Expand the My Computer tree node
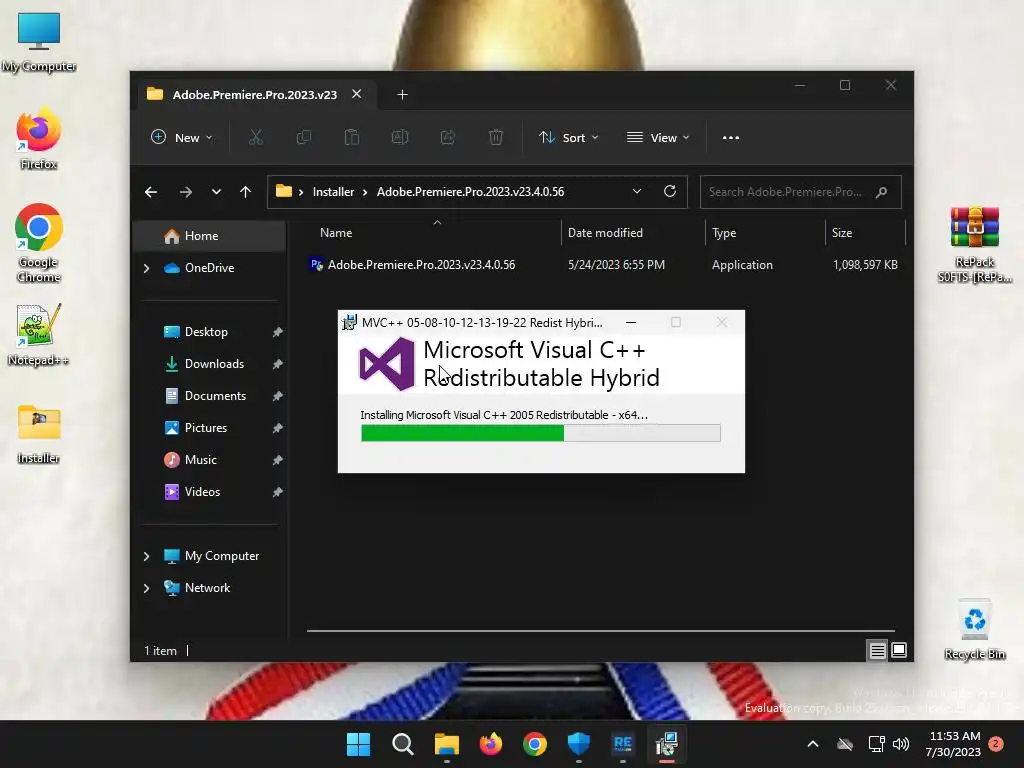The image size is (1024, 768). [x=146, y=556]
